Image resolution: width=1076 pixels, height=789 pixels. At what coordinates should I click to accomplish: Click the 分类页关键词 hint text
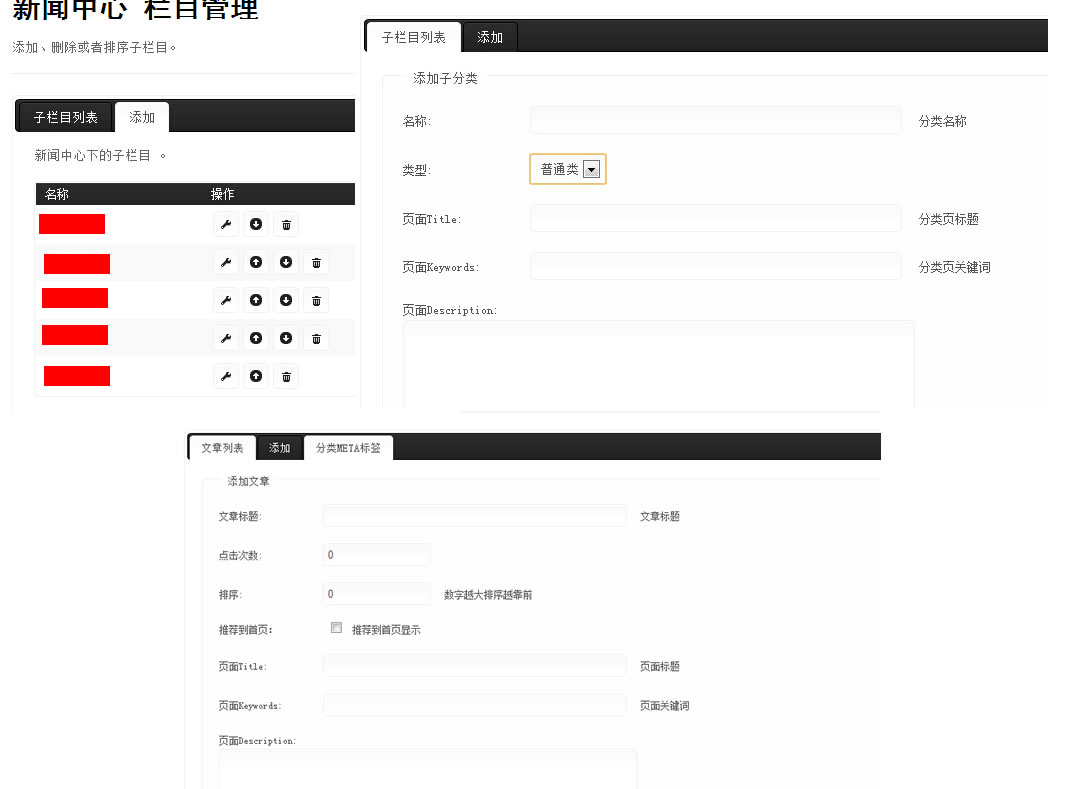point(955,267)
